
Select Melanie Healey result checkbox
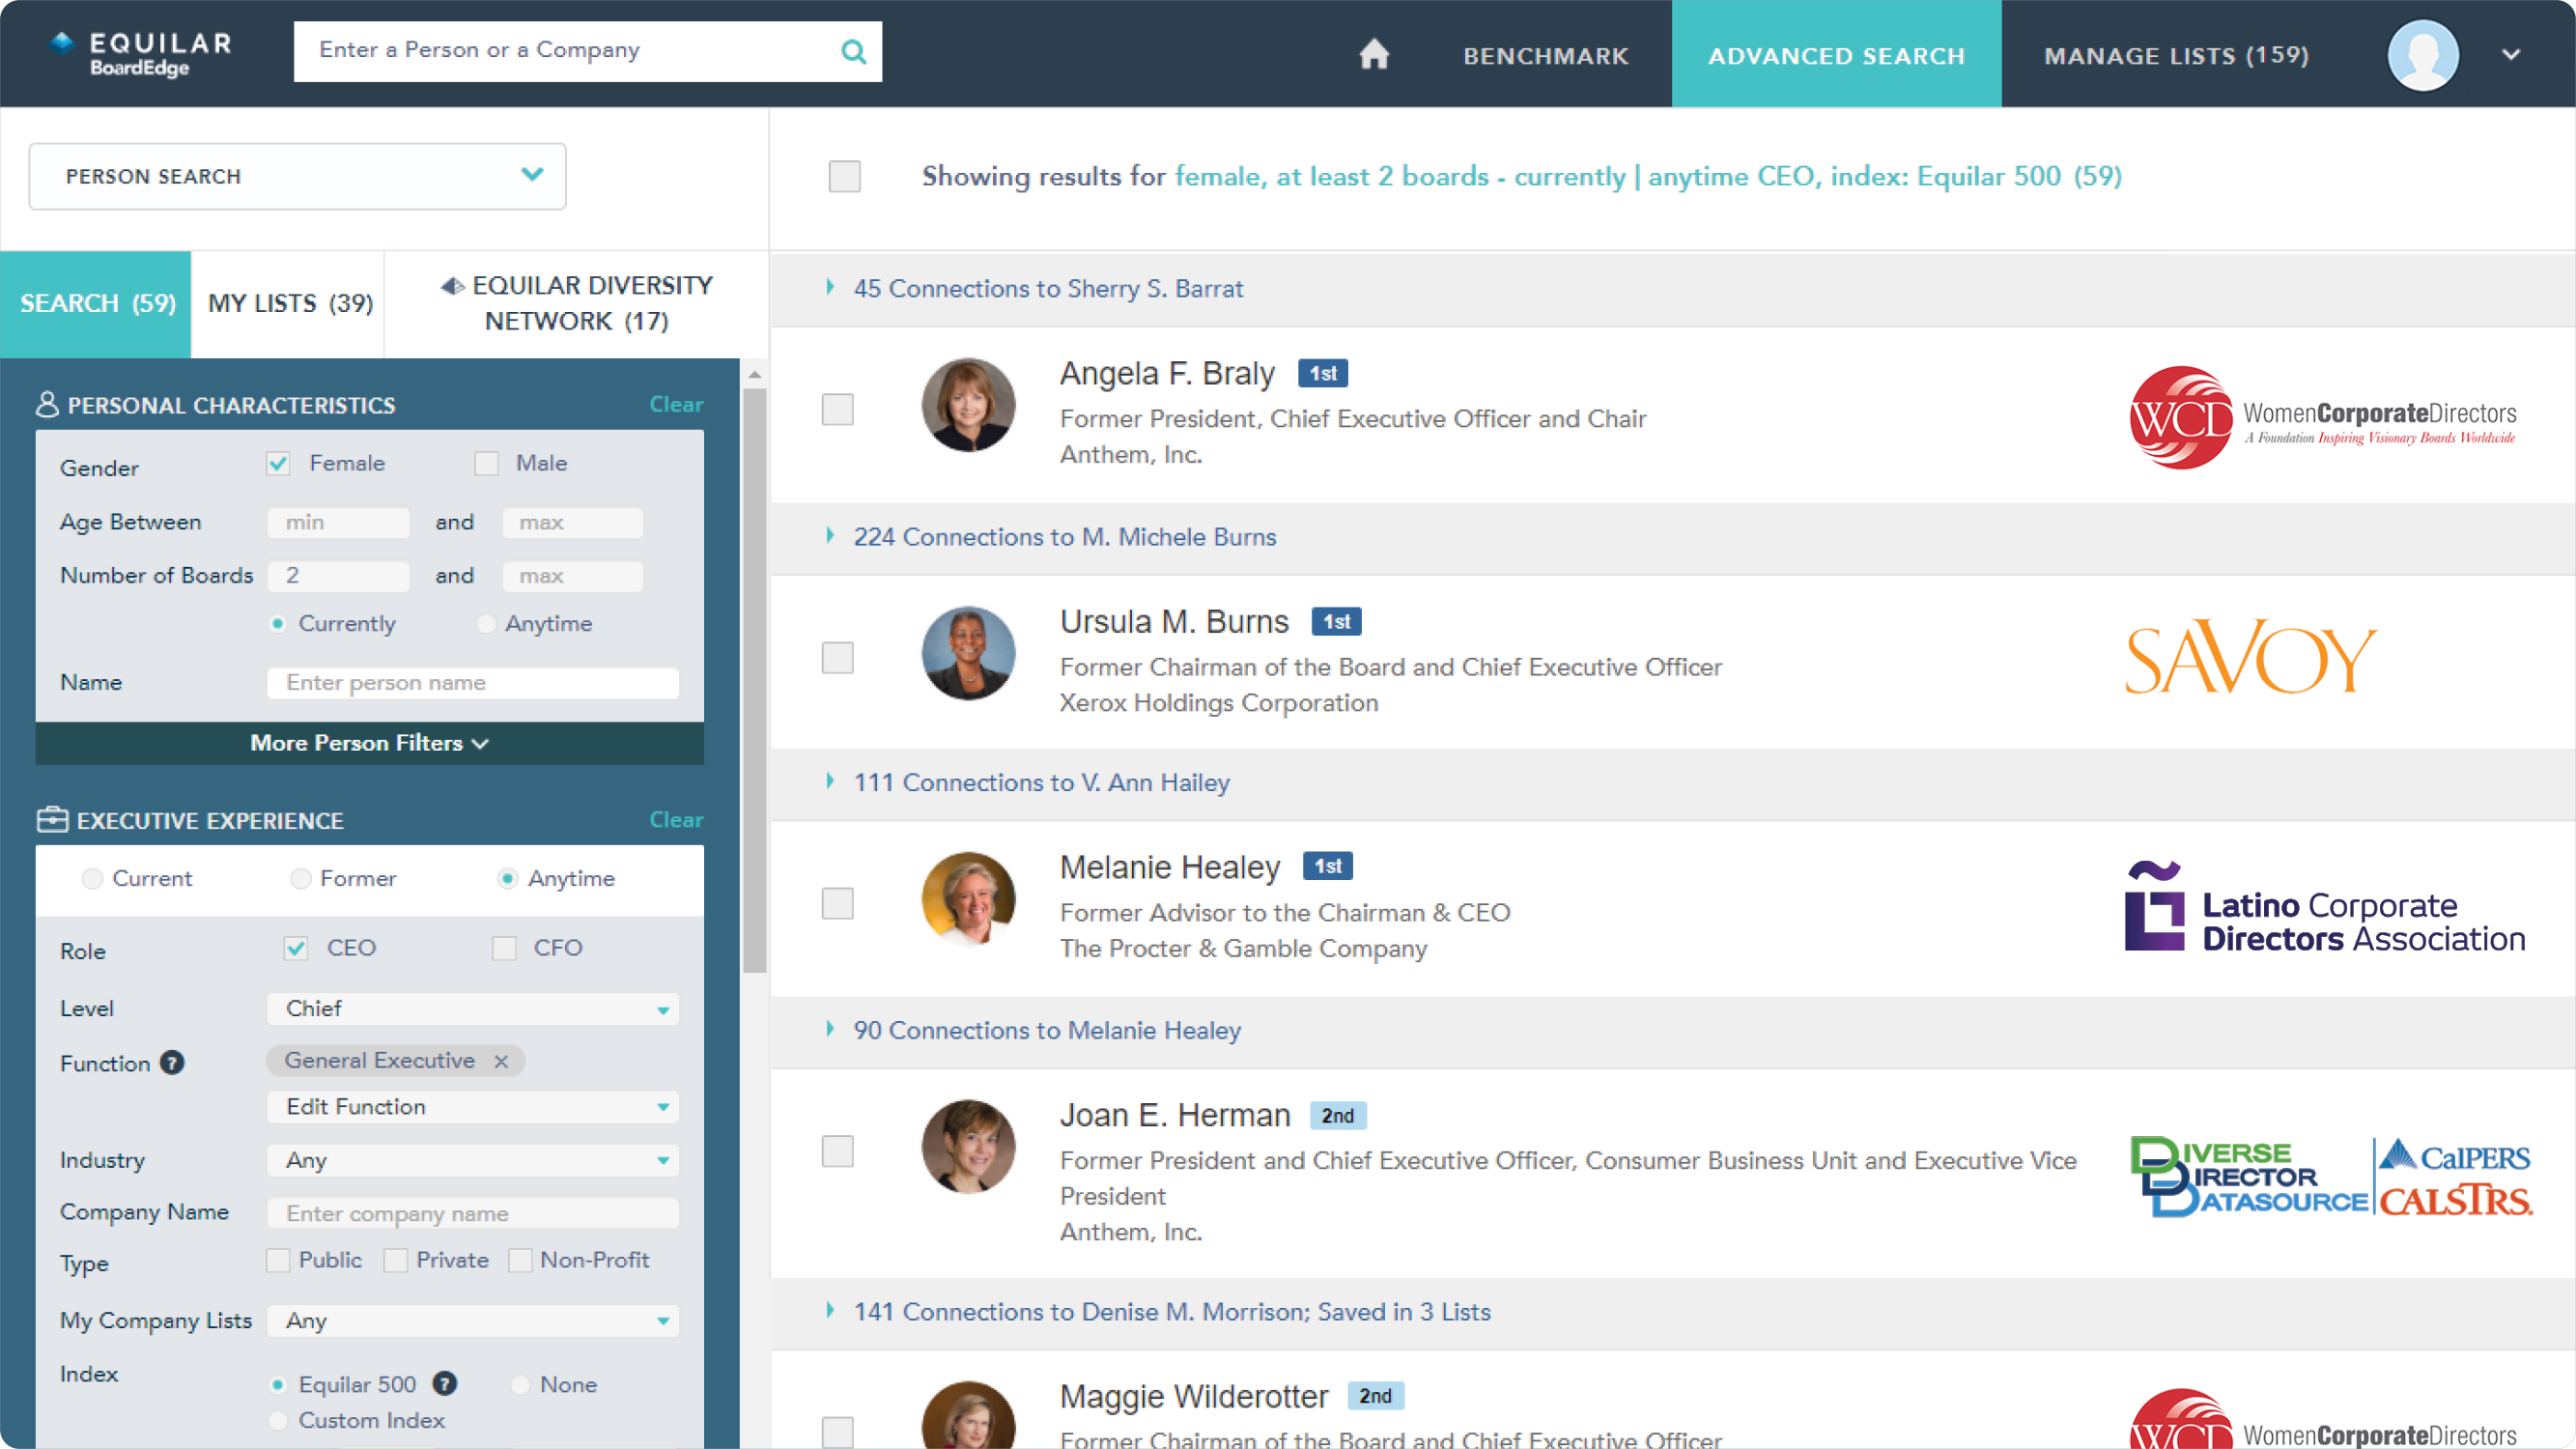click(838, 903)
